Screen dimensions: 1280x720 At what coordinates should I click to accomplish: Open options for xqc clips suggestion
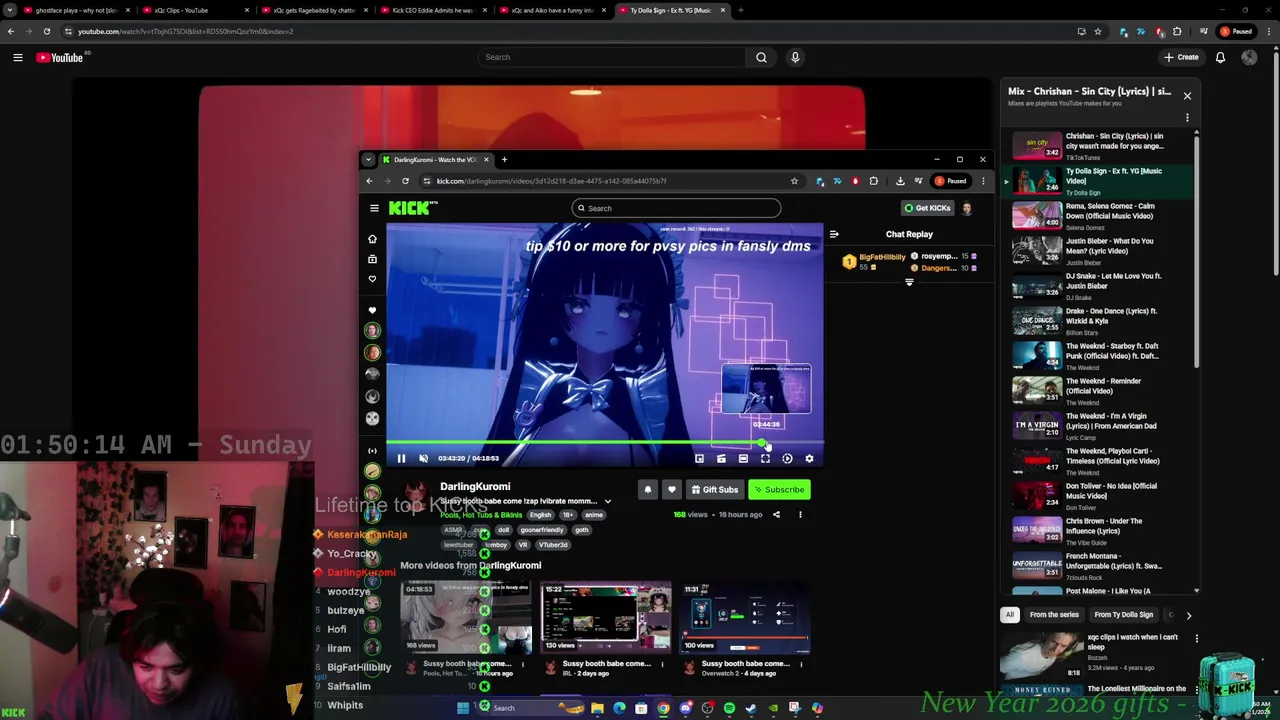pos(1196,638)
